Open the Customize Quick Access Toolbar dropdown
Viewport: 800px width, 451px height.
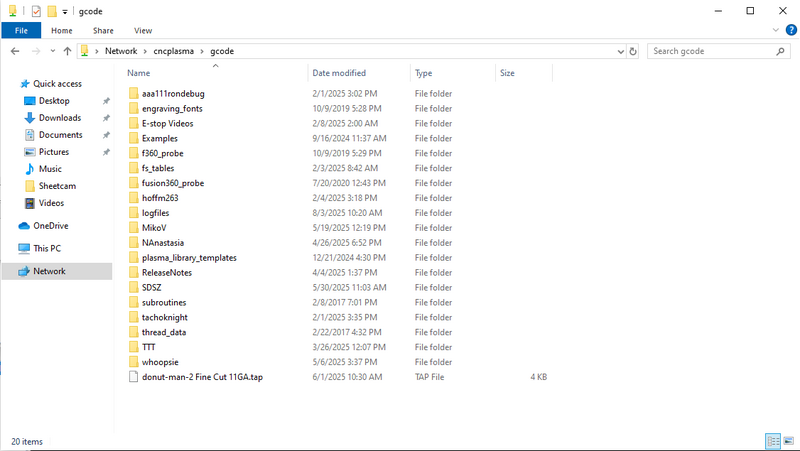pos(66,11)
